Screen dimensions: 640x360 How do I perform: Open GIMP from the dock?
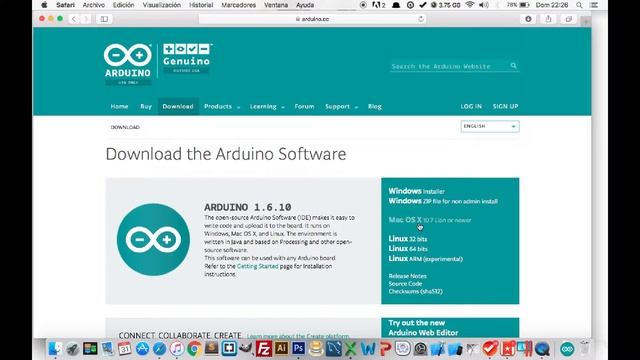pyautogui.click(x=246, y=348)
